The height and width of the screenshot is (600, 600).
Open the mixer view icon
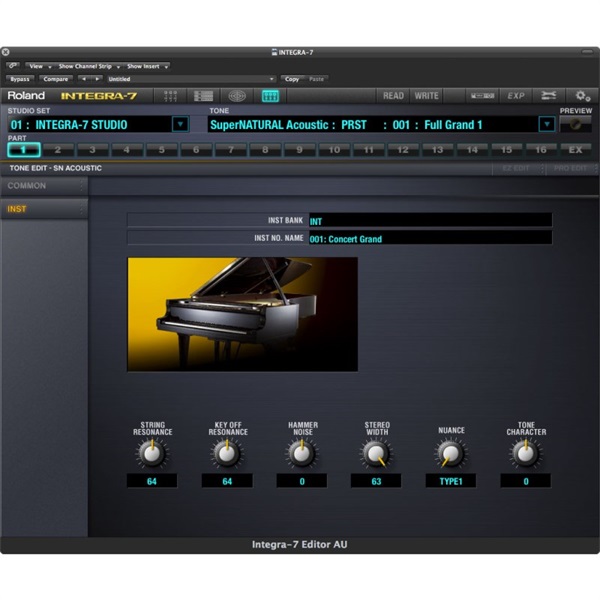click(170, 96)
